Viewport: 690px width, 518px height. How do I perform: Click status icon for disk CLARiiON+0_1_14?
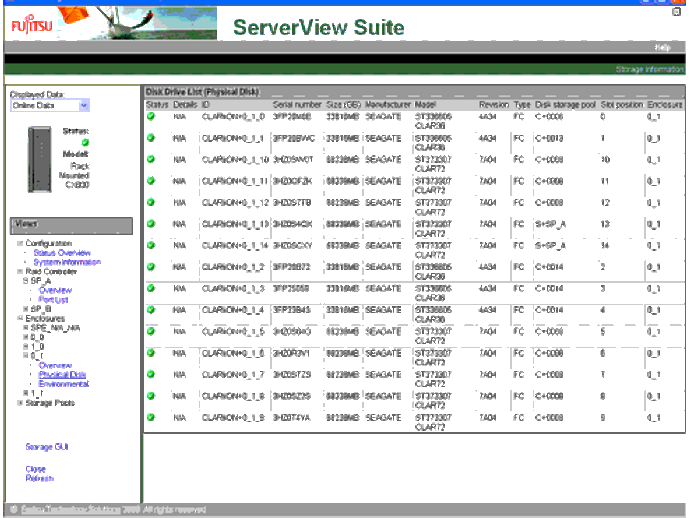[x=151, y=246]
